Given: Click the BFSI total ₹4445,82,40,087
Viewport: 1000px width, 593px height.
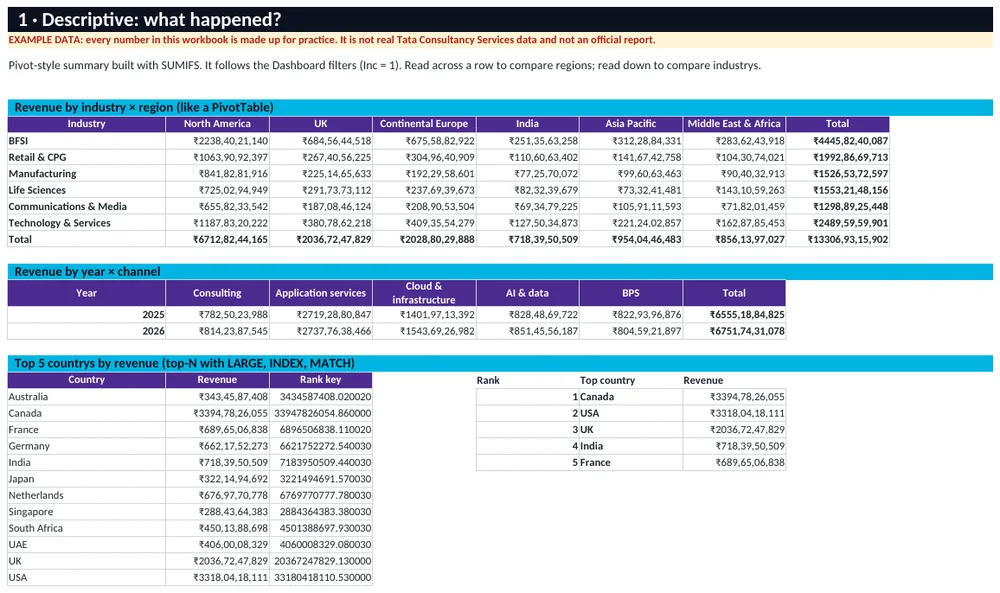Looking at the screenshot, I should 837,140.
